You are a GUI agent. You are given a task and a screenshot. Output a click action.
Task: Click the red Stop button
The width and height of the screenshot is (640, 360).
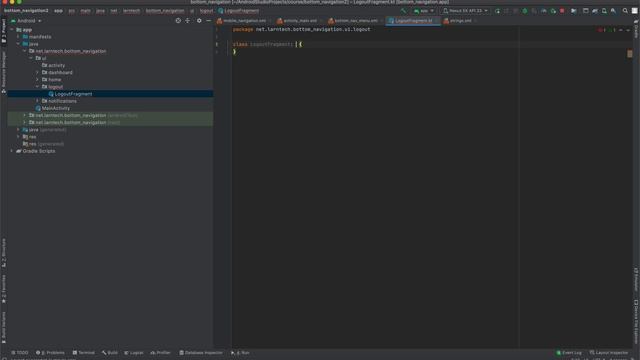tap(562, 11)
